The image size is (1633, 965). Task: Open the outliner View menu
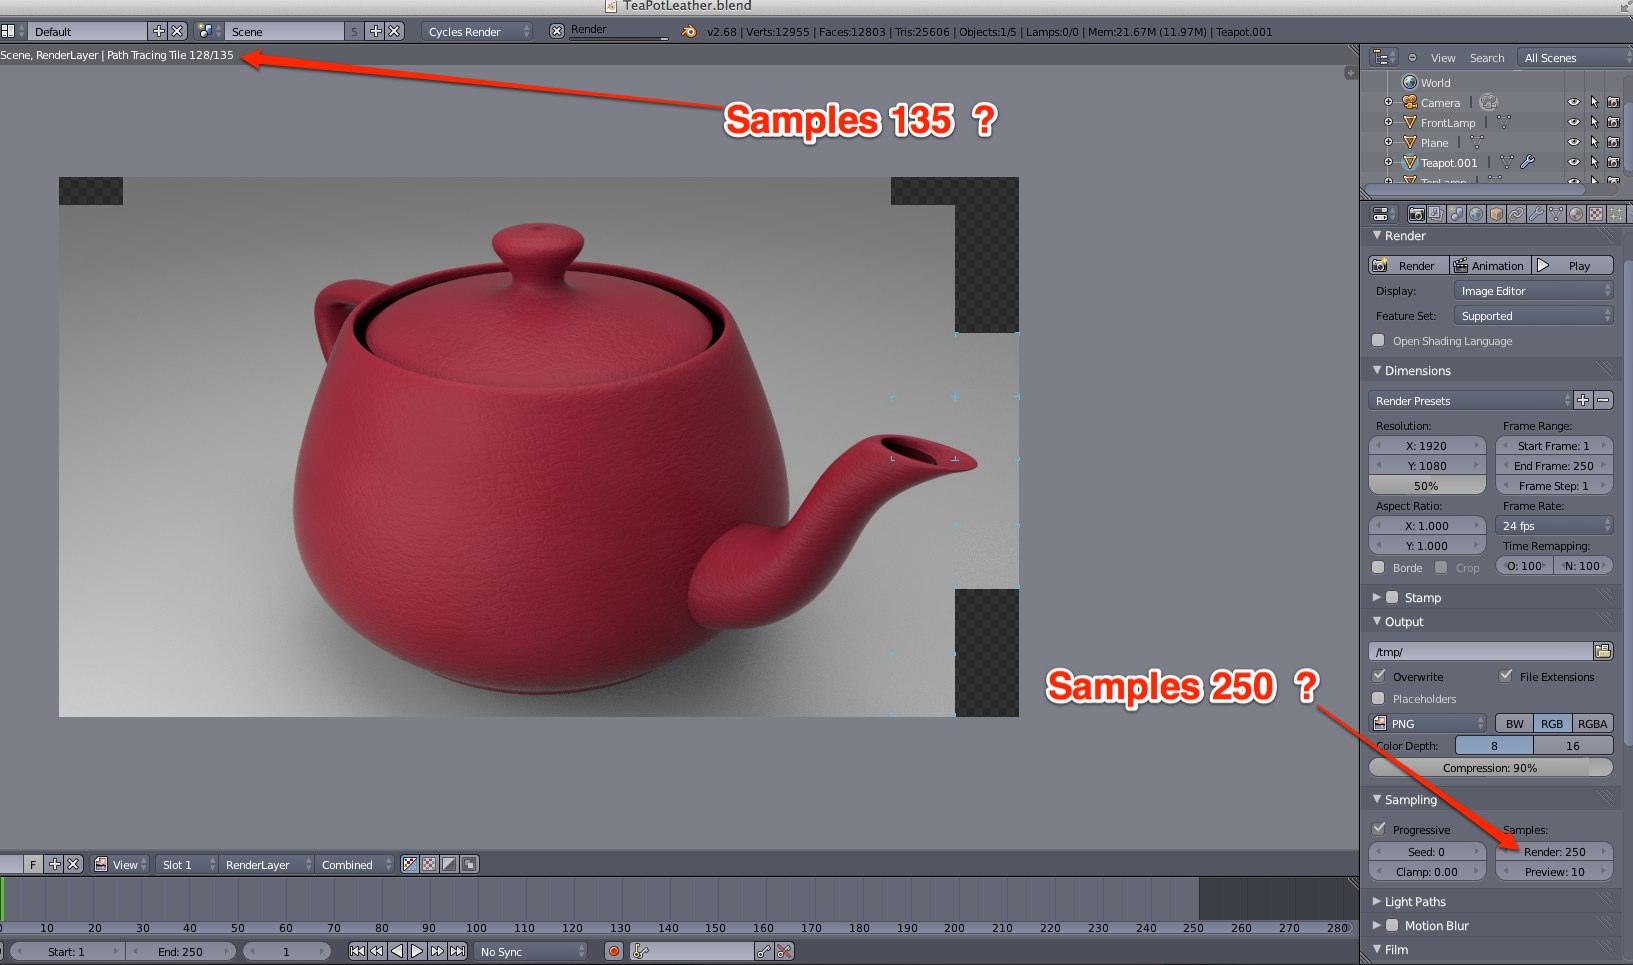click(1443, 57)
